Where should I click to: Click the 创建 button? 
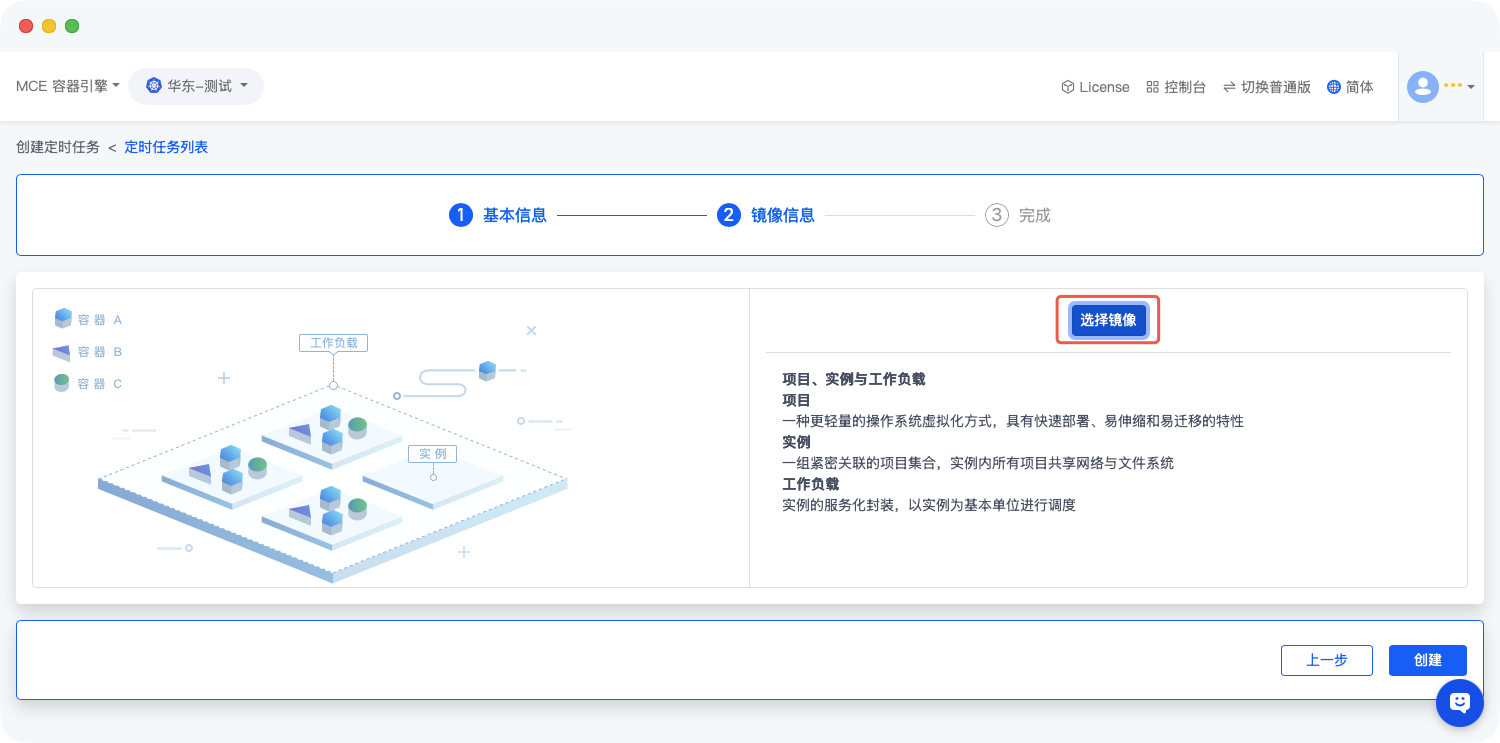[x=1427, y=660]
